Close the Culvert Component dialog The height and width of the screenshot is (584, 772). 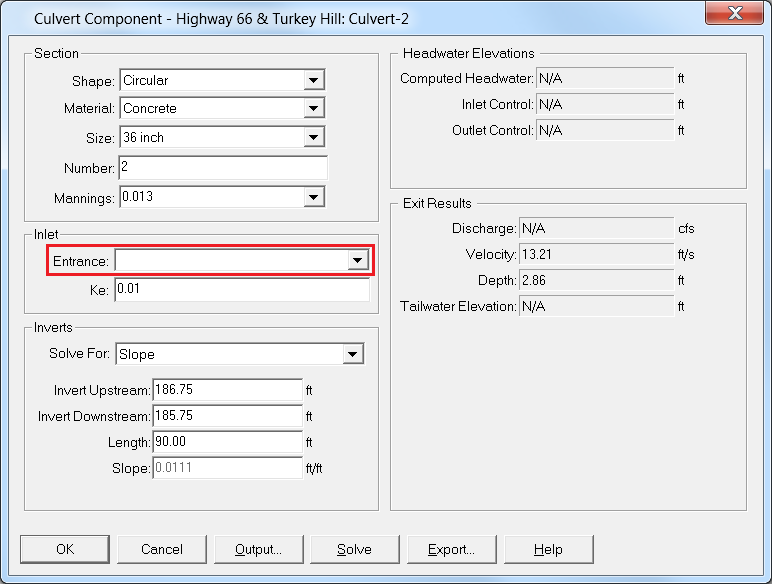[735, 13]
